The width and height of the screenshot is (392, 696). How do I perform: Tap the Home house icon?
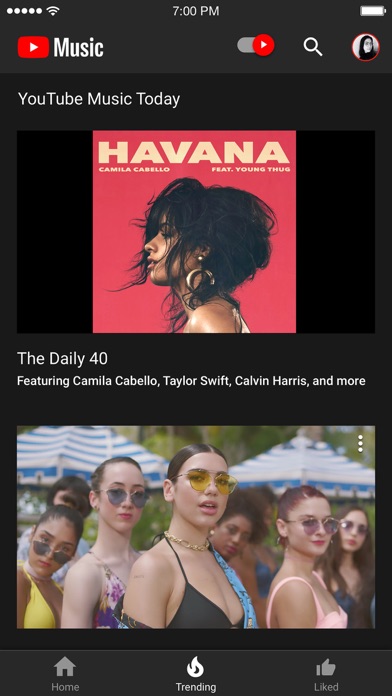tap(65, 667)
